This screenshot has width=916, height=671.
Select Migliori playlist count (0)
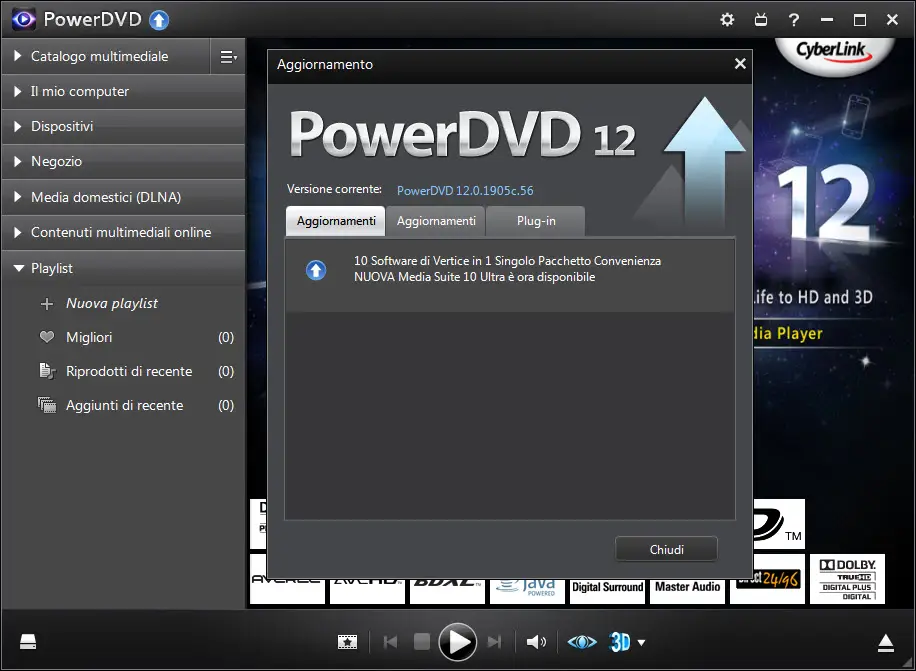[x=226, y=338]
